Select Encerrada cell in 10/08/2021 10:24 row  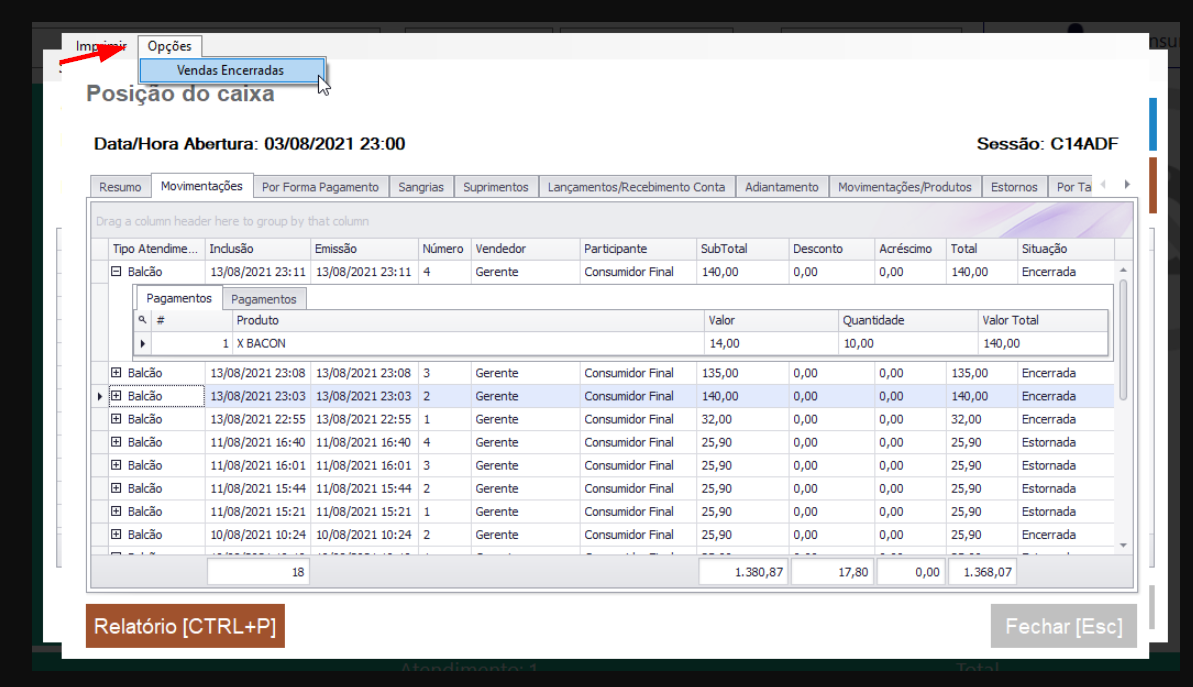pos(1065,534)
